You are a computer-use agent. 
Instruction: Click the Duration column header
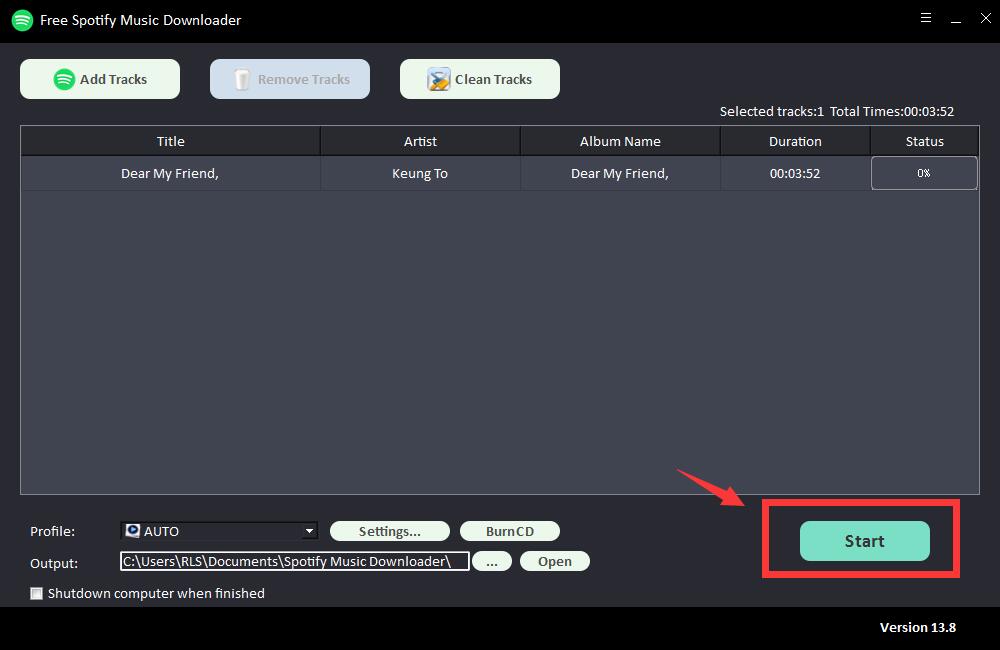[795, 141]
